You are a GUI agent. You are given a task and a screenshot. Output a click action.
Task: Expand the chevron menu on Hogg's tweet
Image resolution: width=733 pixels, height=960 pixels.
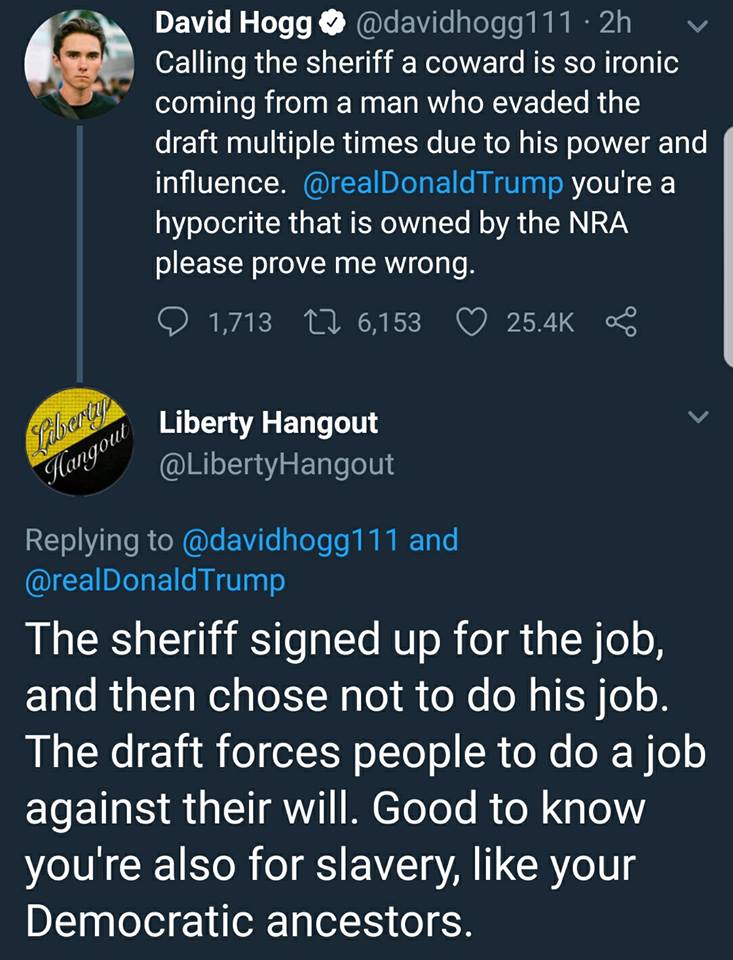coord(697,27)
